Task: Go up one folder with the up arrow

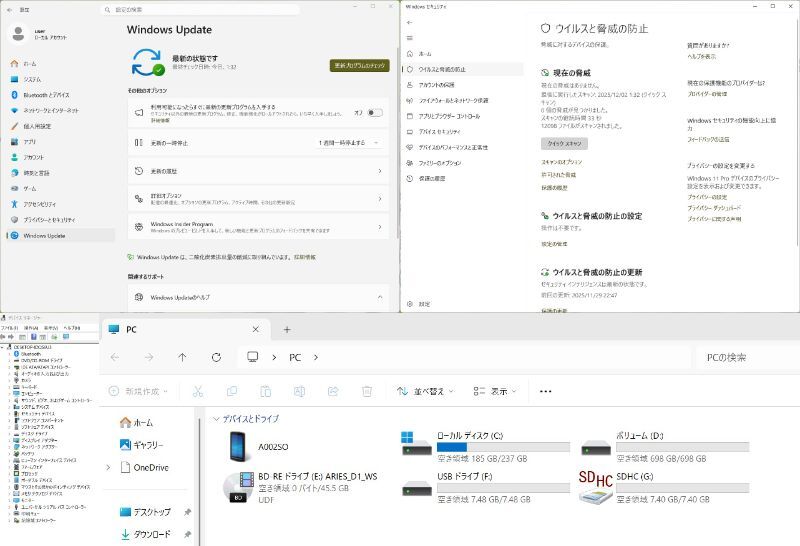Action: (x=182, y=357)
